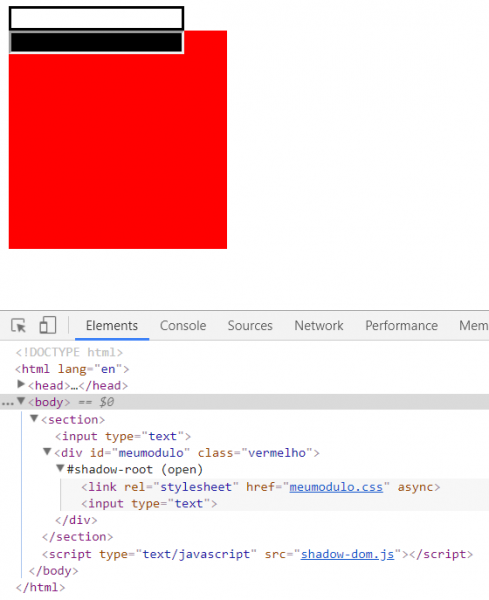
Task: Collapse the body element node
Action: pyautogui.click(x=21, y=401)
